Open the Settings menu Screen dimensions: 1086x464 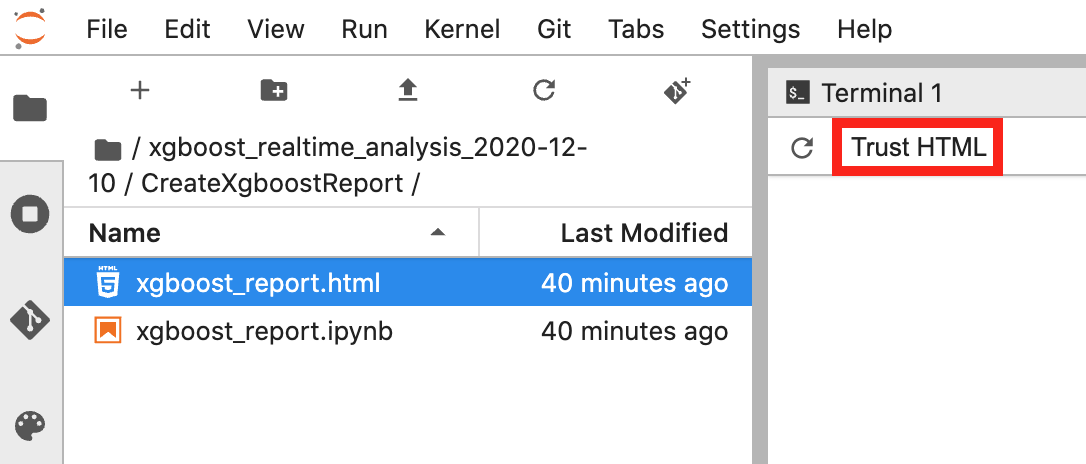[750, 28]
